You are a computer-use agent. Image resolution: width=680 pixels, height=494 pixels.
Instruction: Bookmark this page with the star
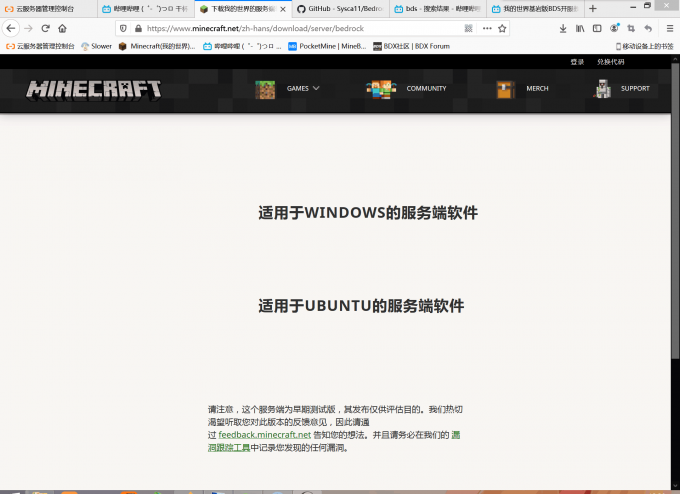[x=502, y=29]
